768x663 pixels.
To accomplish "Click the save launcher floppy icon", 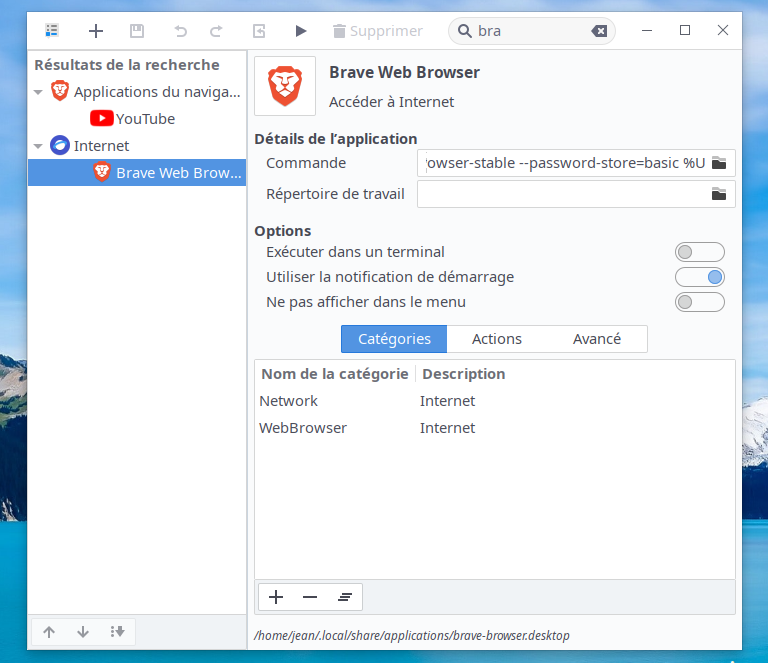I will click(137, 31).
